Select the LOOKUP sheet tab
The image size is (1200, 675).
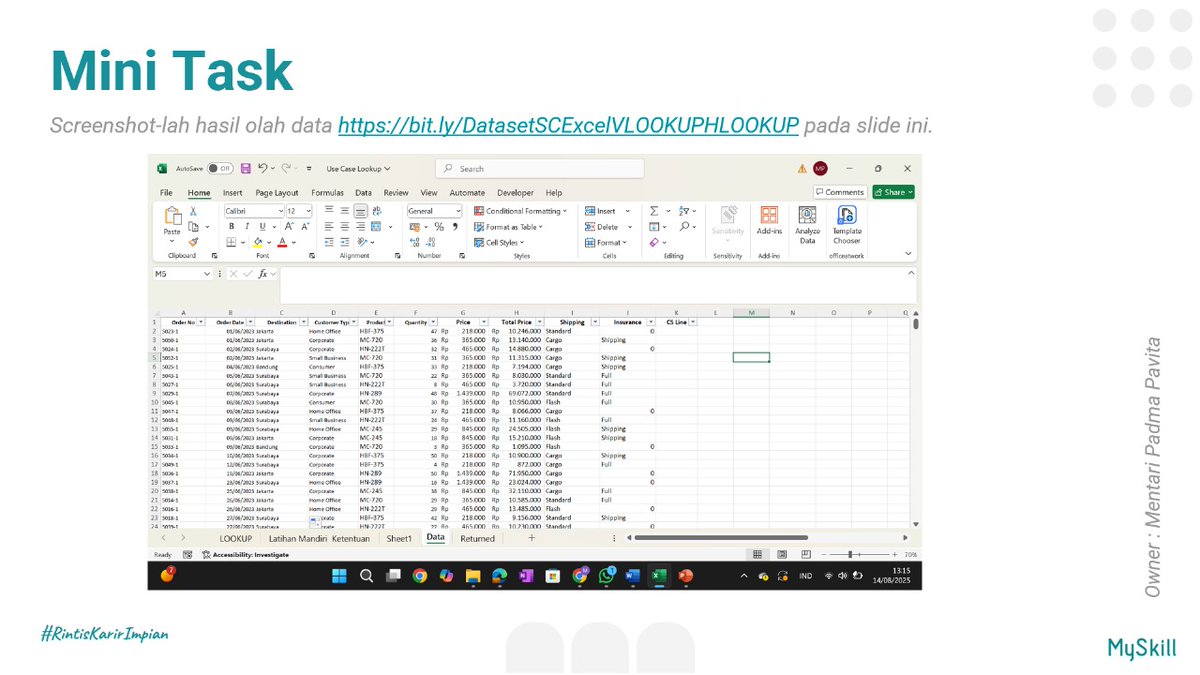[x=237, y=538]
